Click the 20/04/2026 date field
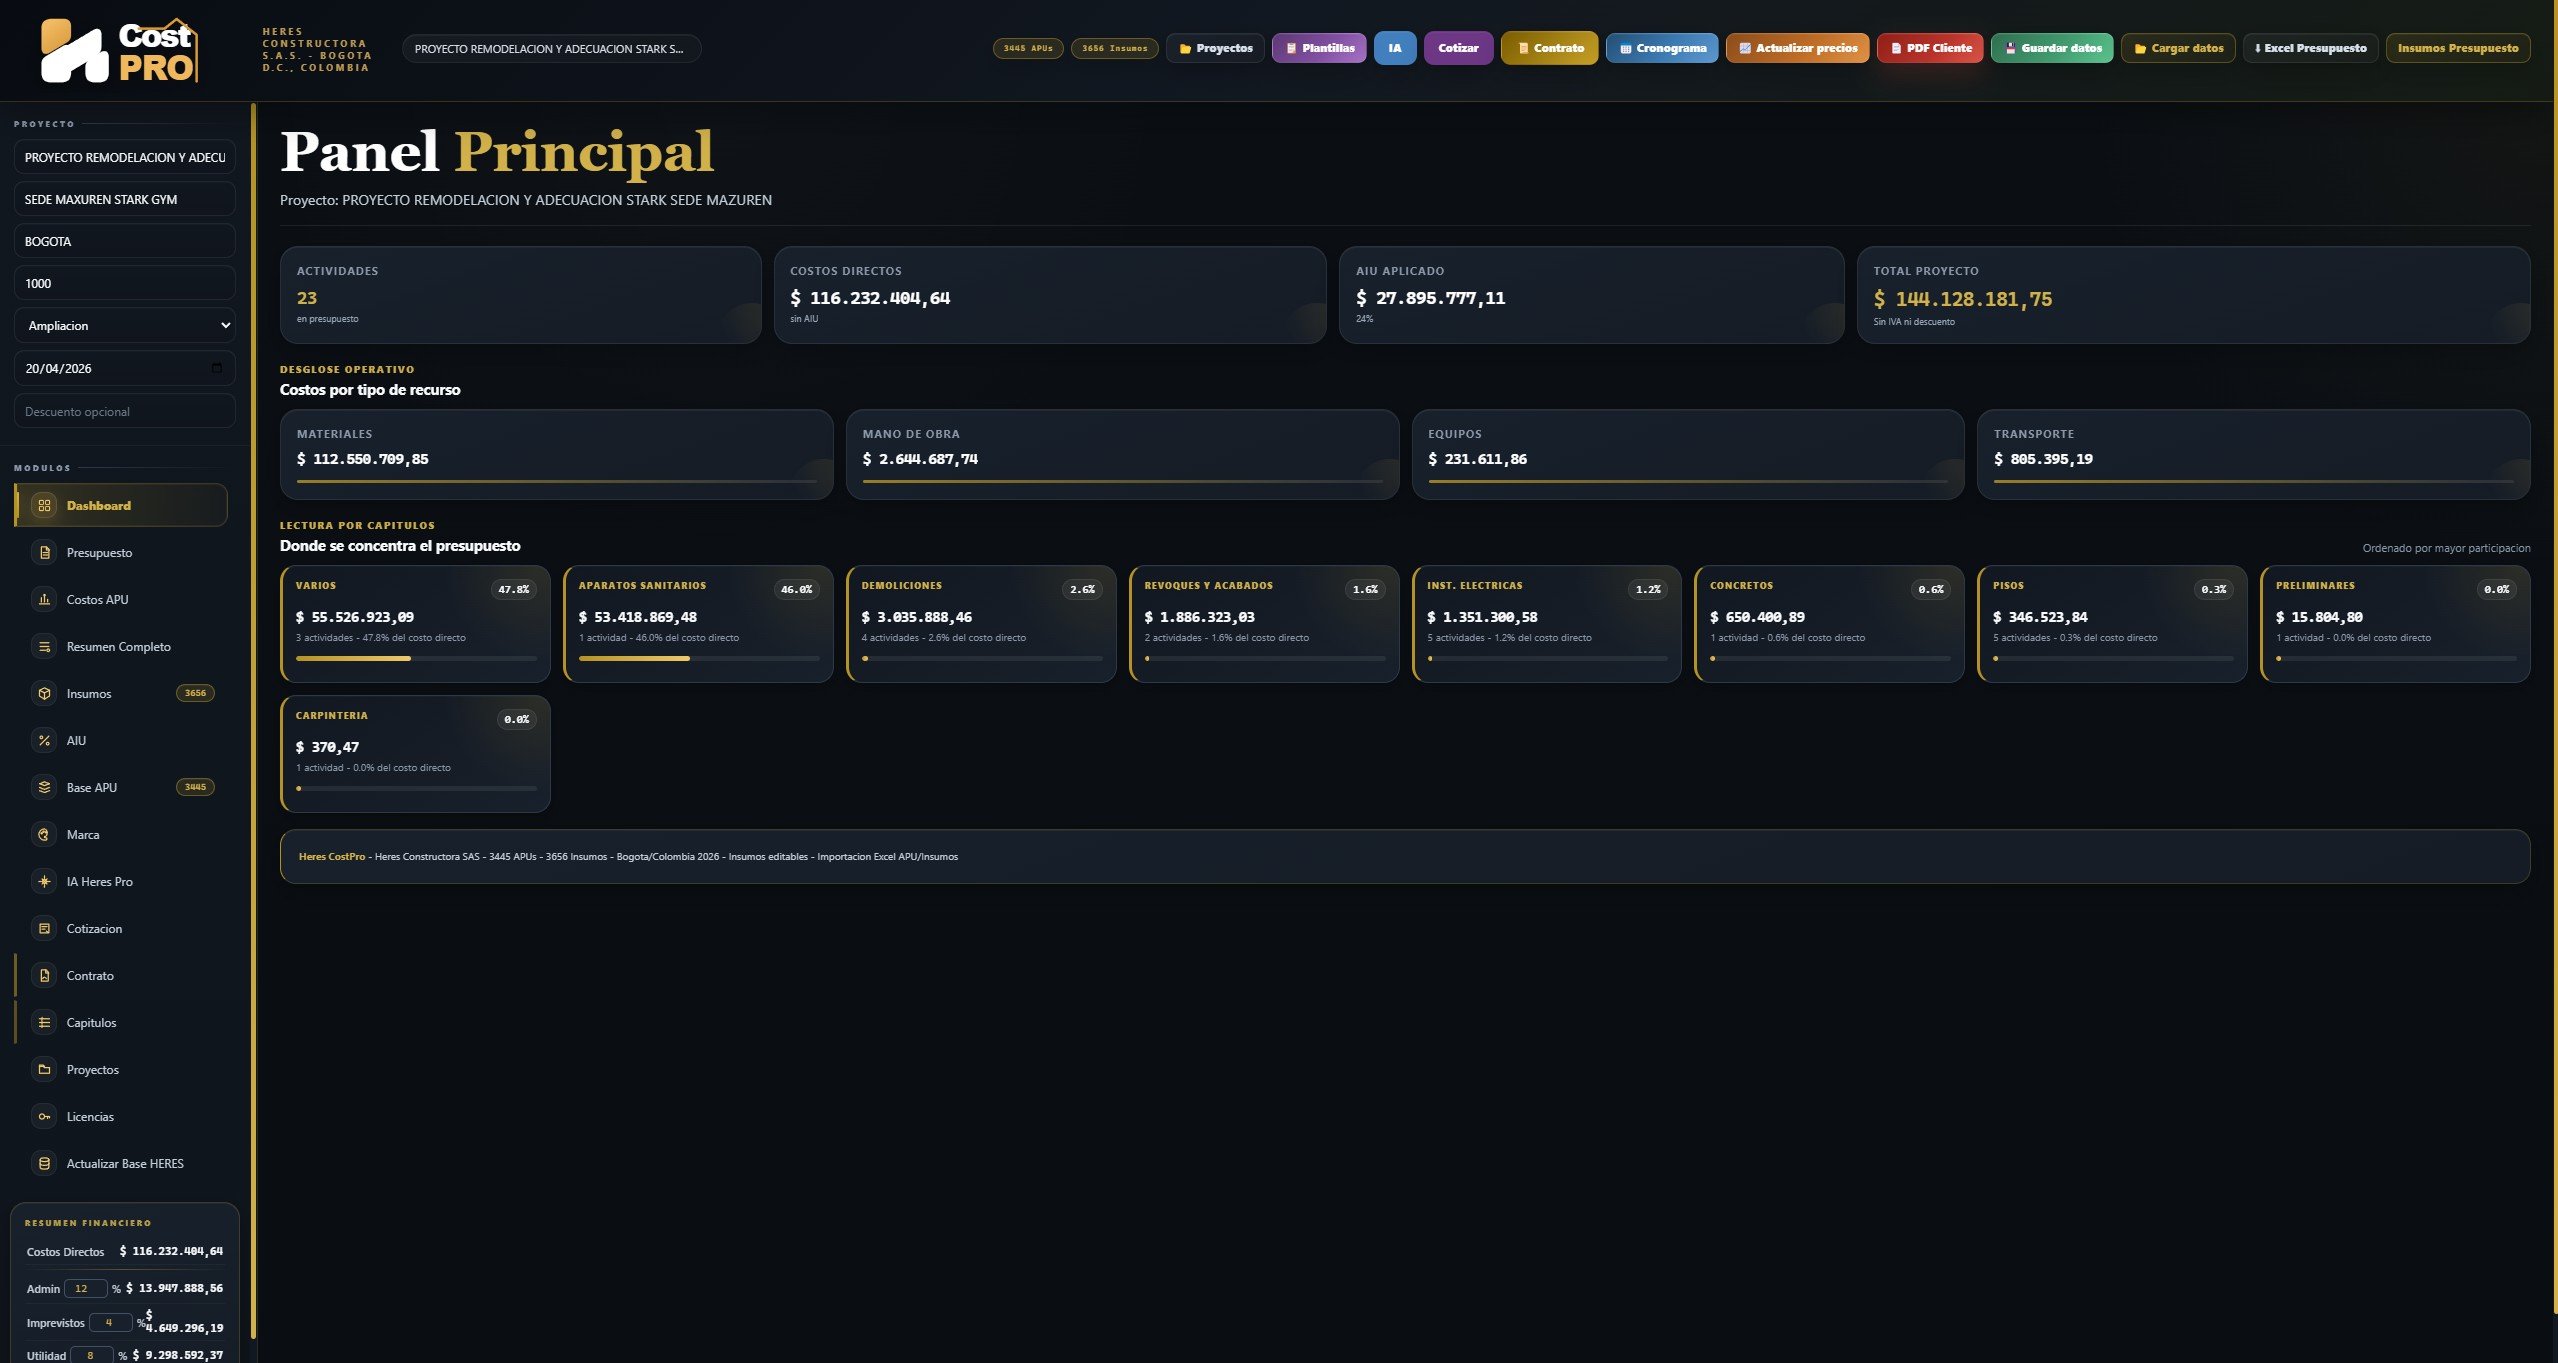 point(125,368)
